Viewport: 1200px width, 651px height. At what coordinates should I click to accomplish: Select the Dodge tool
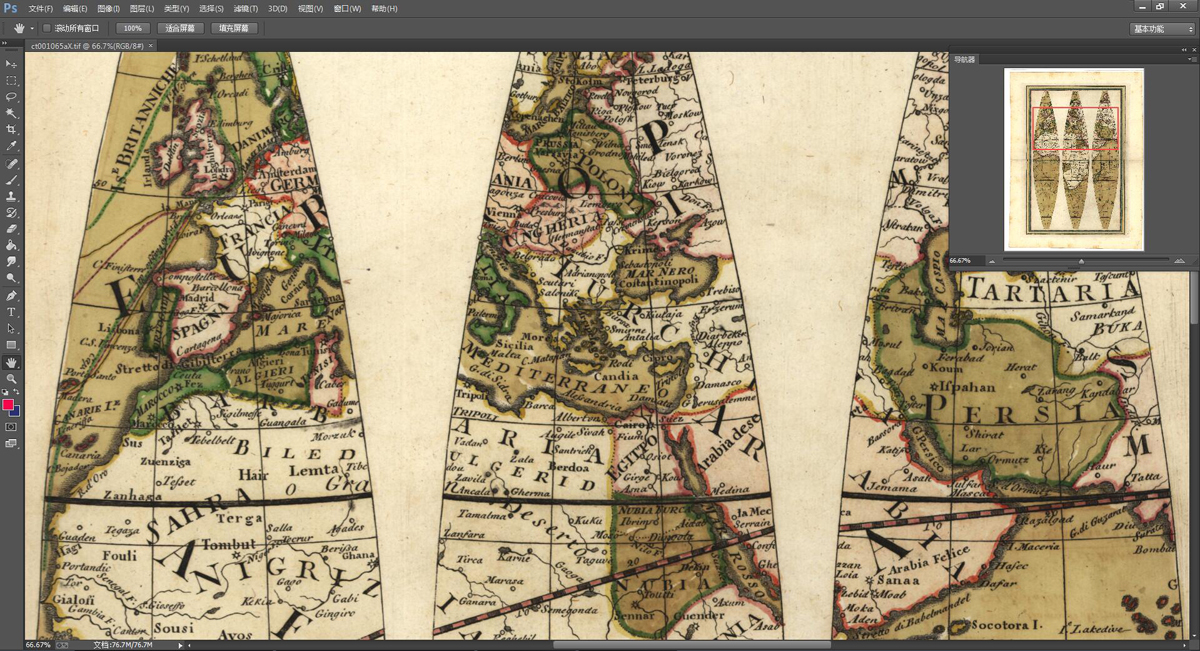coord(11,278)
